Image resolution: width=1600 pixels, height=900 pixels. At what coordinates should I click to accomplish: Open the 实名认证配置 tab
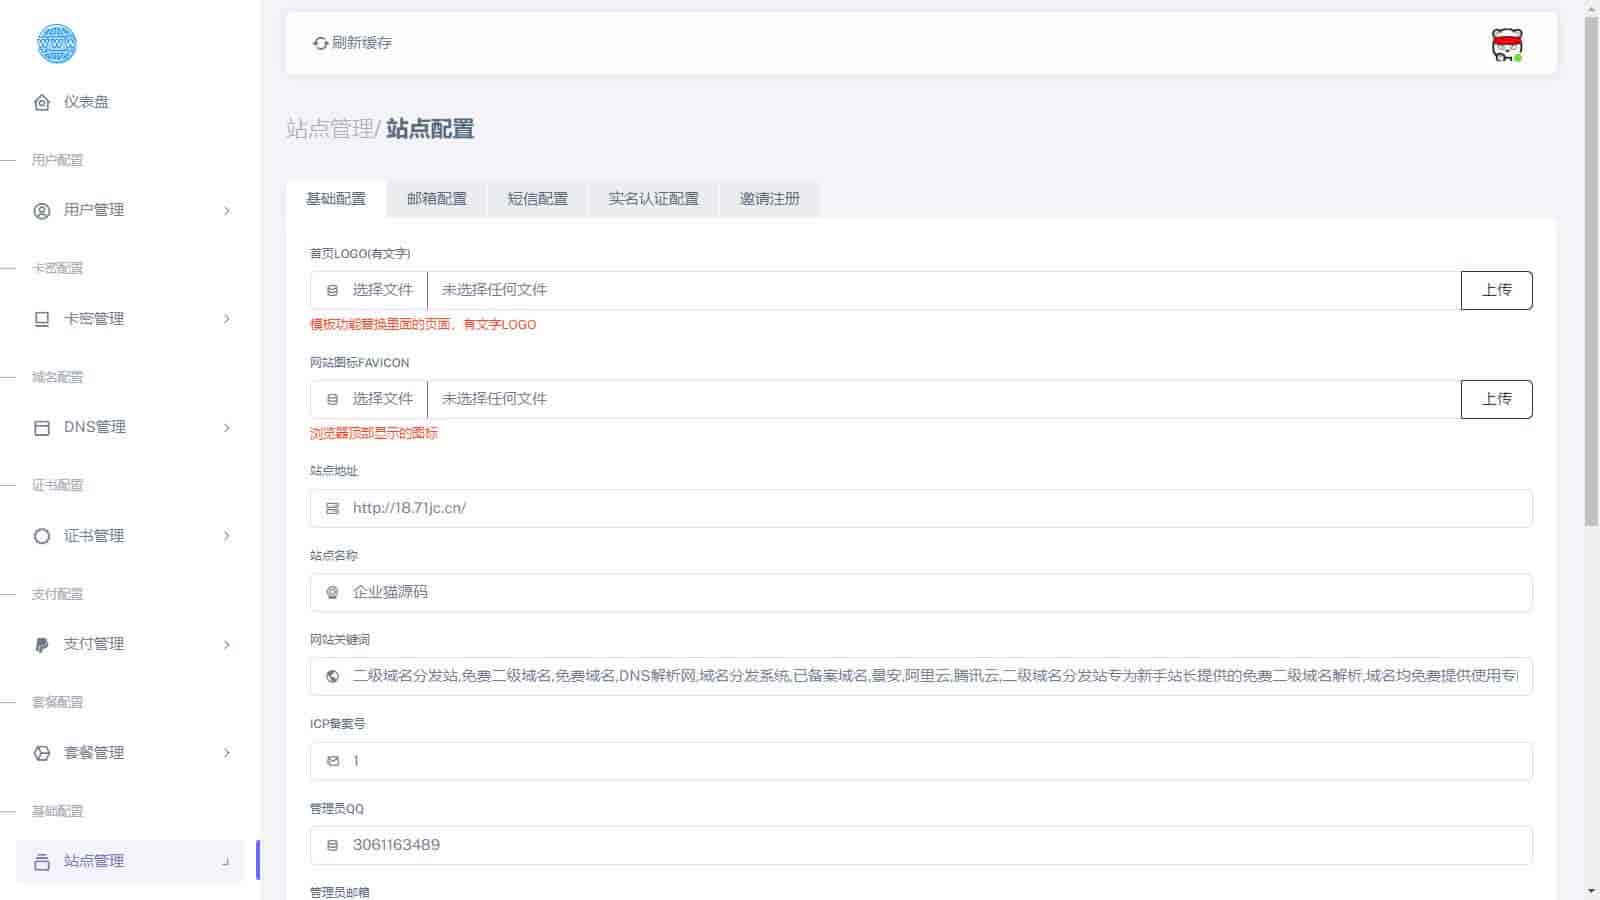point(654,199)
